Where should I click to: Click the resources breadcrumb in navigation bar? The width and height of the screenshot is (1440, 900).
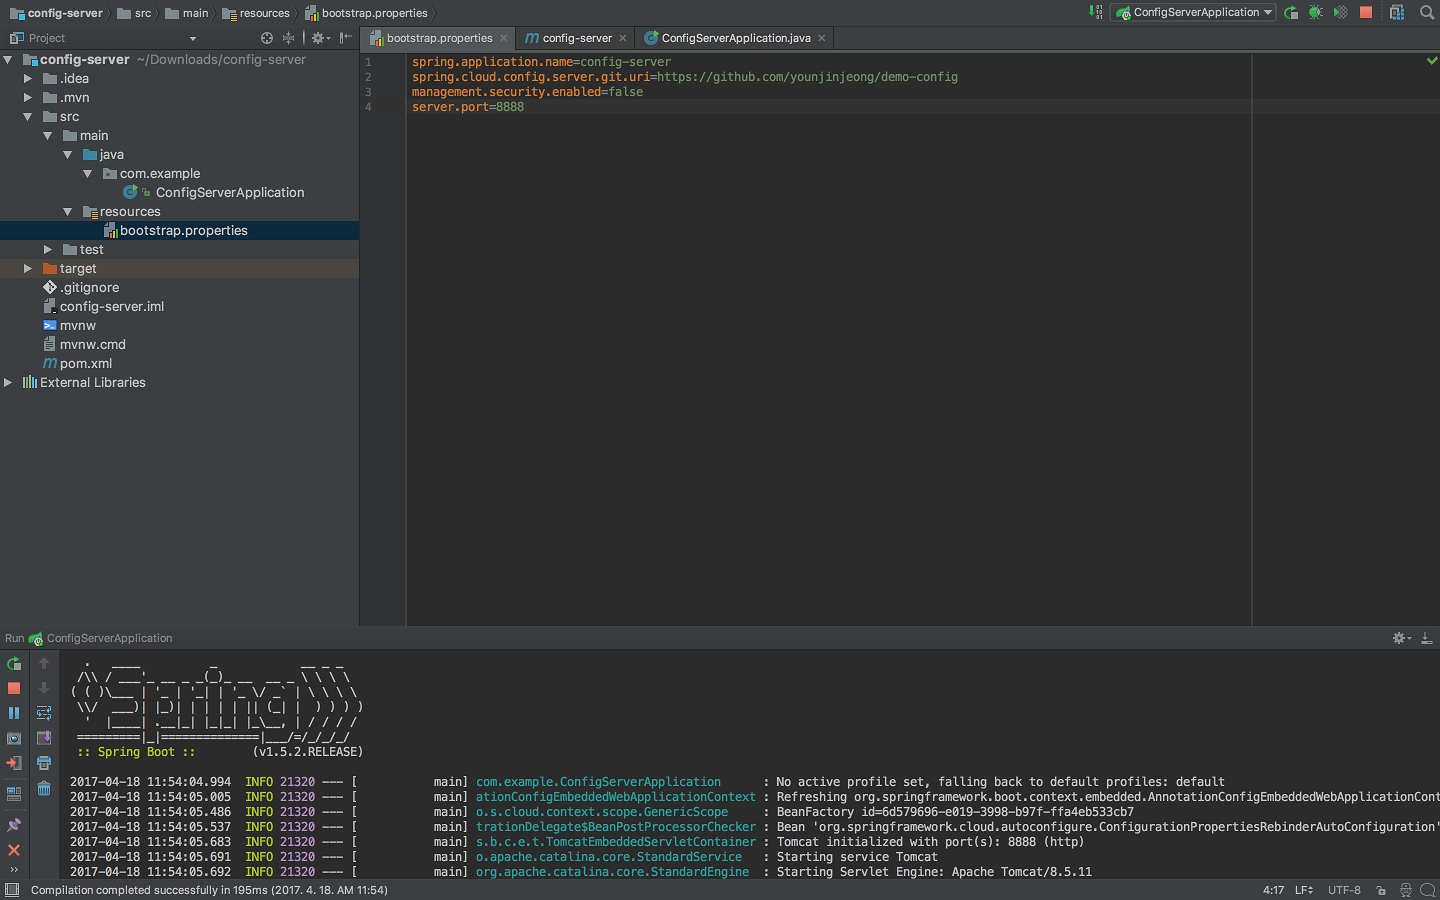pos(264,13)
